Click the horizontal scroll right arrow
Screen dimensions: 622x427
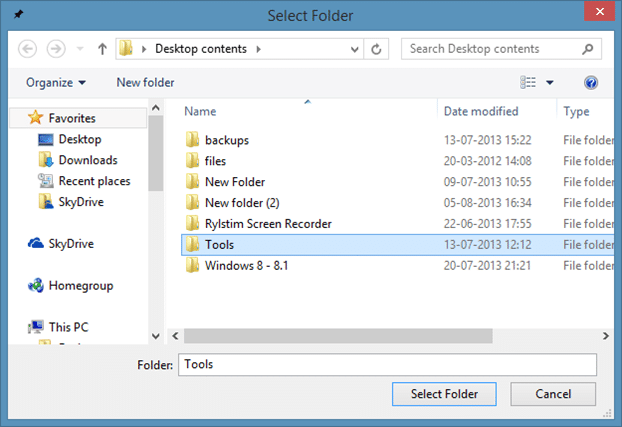point(605,336)
